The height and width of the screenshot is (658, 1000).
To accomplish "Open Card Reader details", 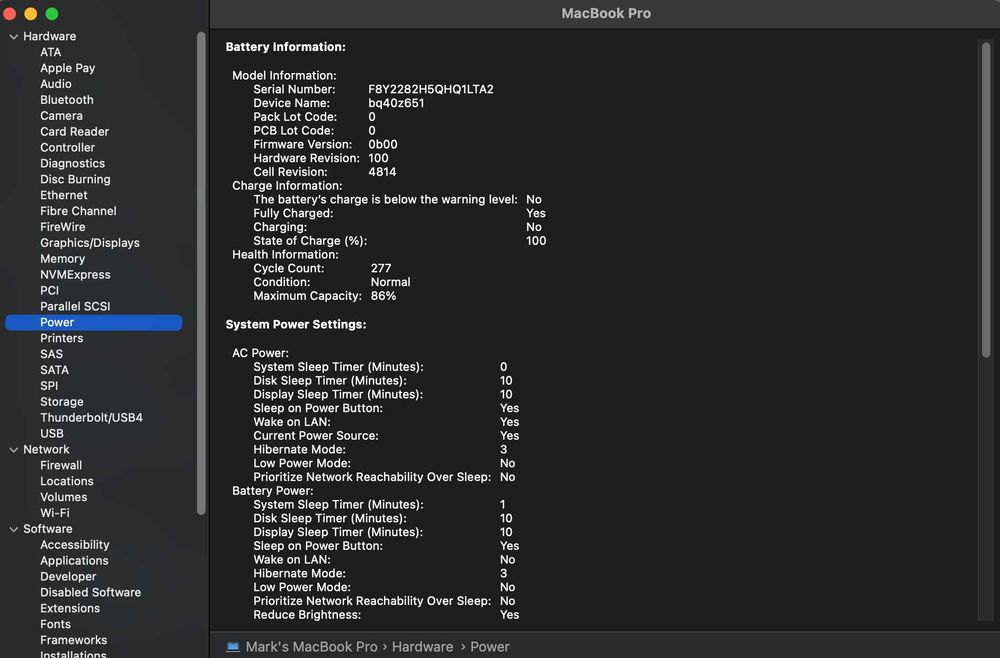I will [x=74, y=132].
